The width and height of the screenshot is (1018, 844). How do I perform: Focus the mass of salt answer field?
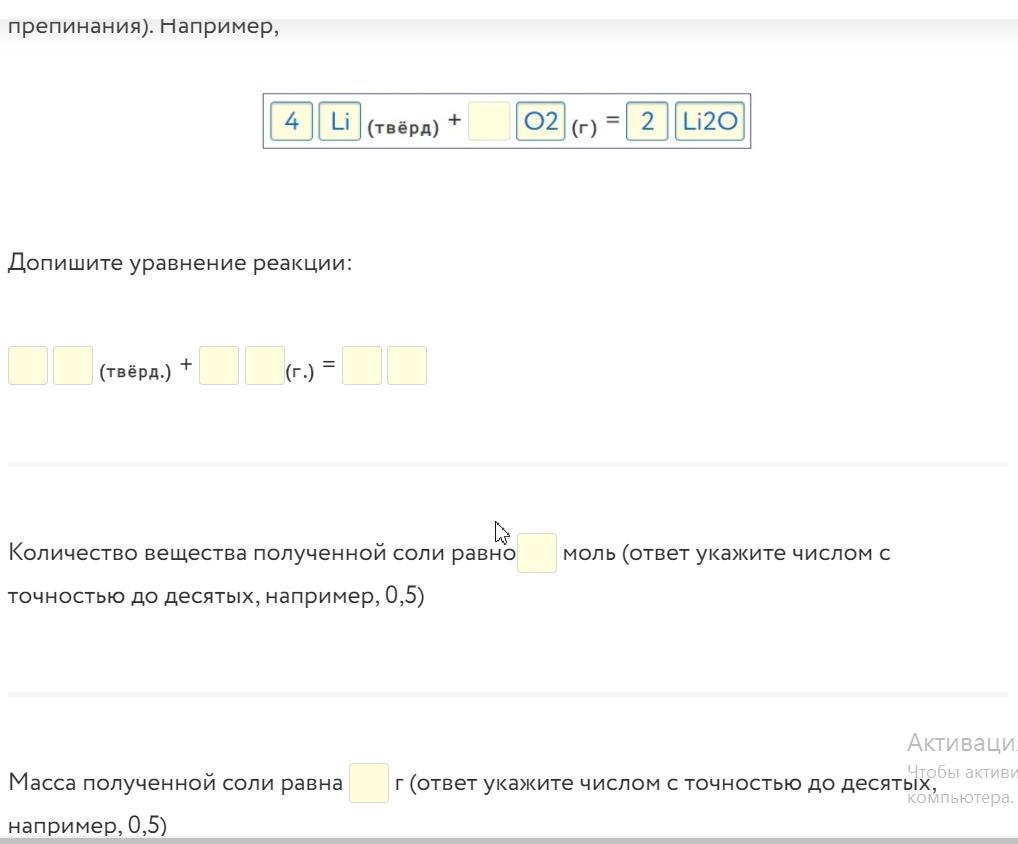pyautogui.click(x=369, y=783)
